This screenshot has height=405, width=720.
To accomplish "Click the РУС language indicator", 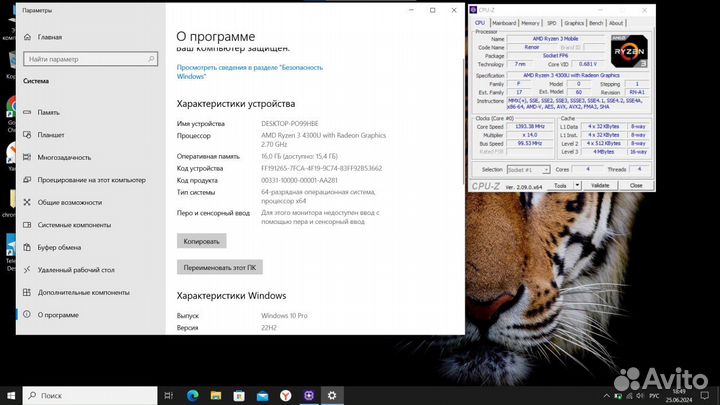I will pos(655,396).
